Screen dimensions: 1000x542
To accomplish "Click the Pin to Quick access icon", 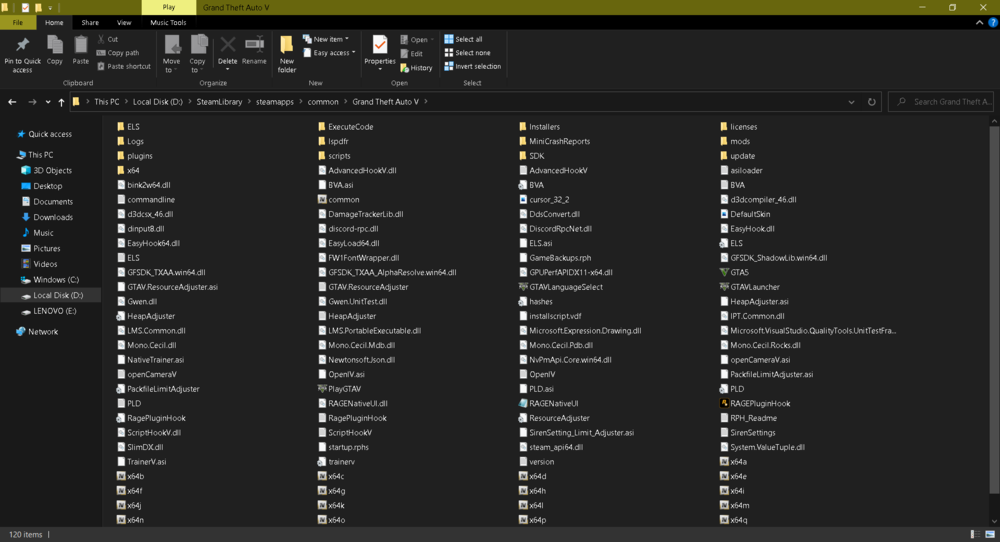I will click(22, 45).
